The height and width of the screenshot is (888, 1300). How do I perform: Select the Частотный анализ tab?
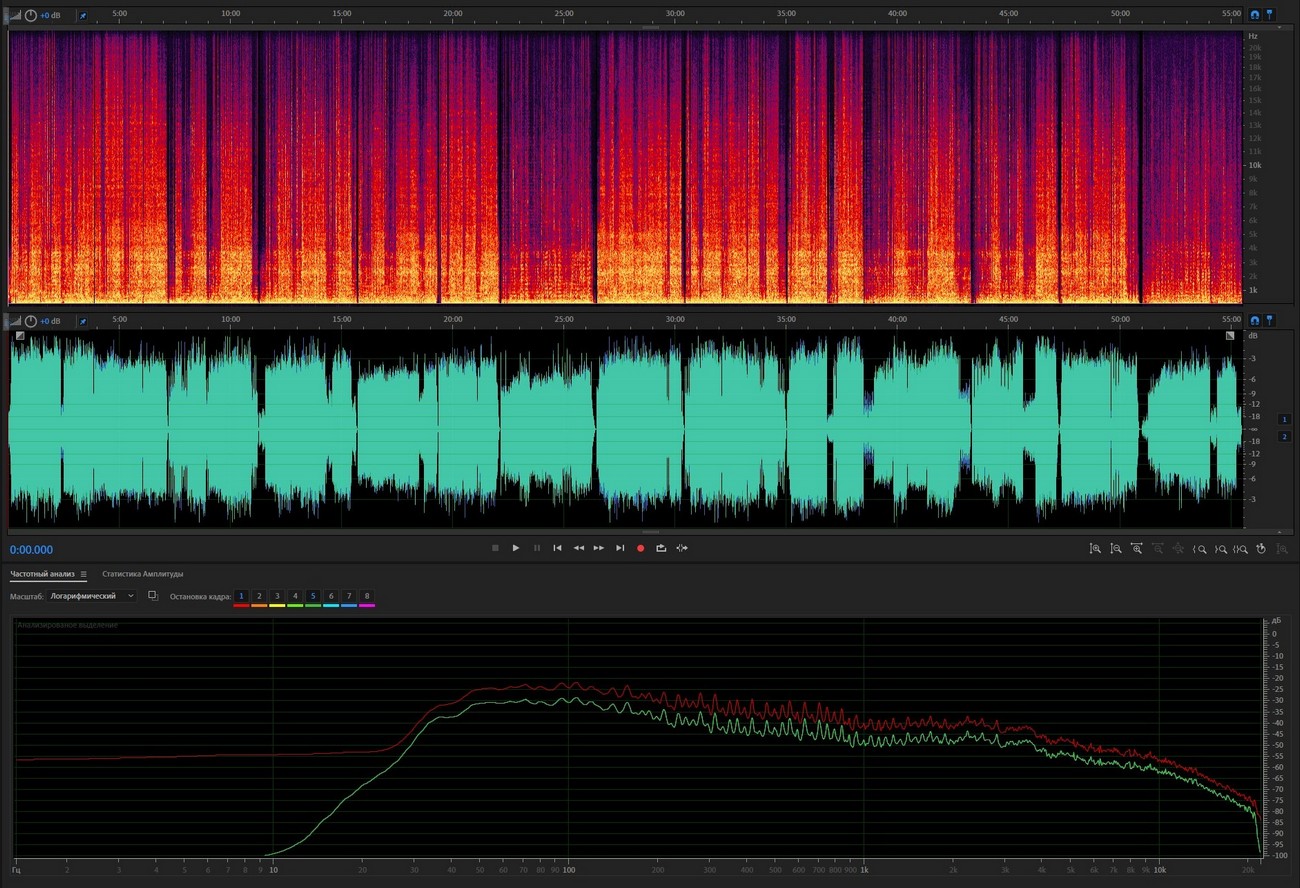coord(42,574)
